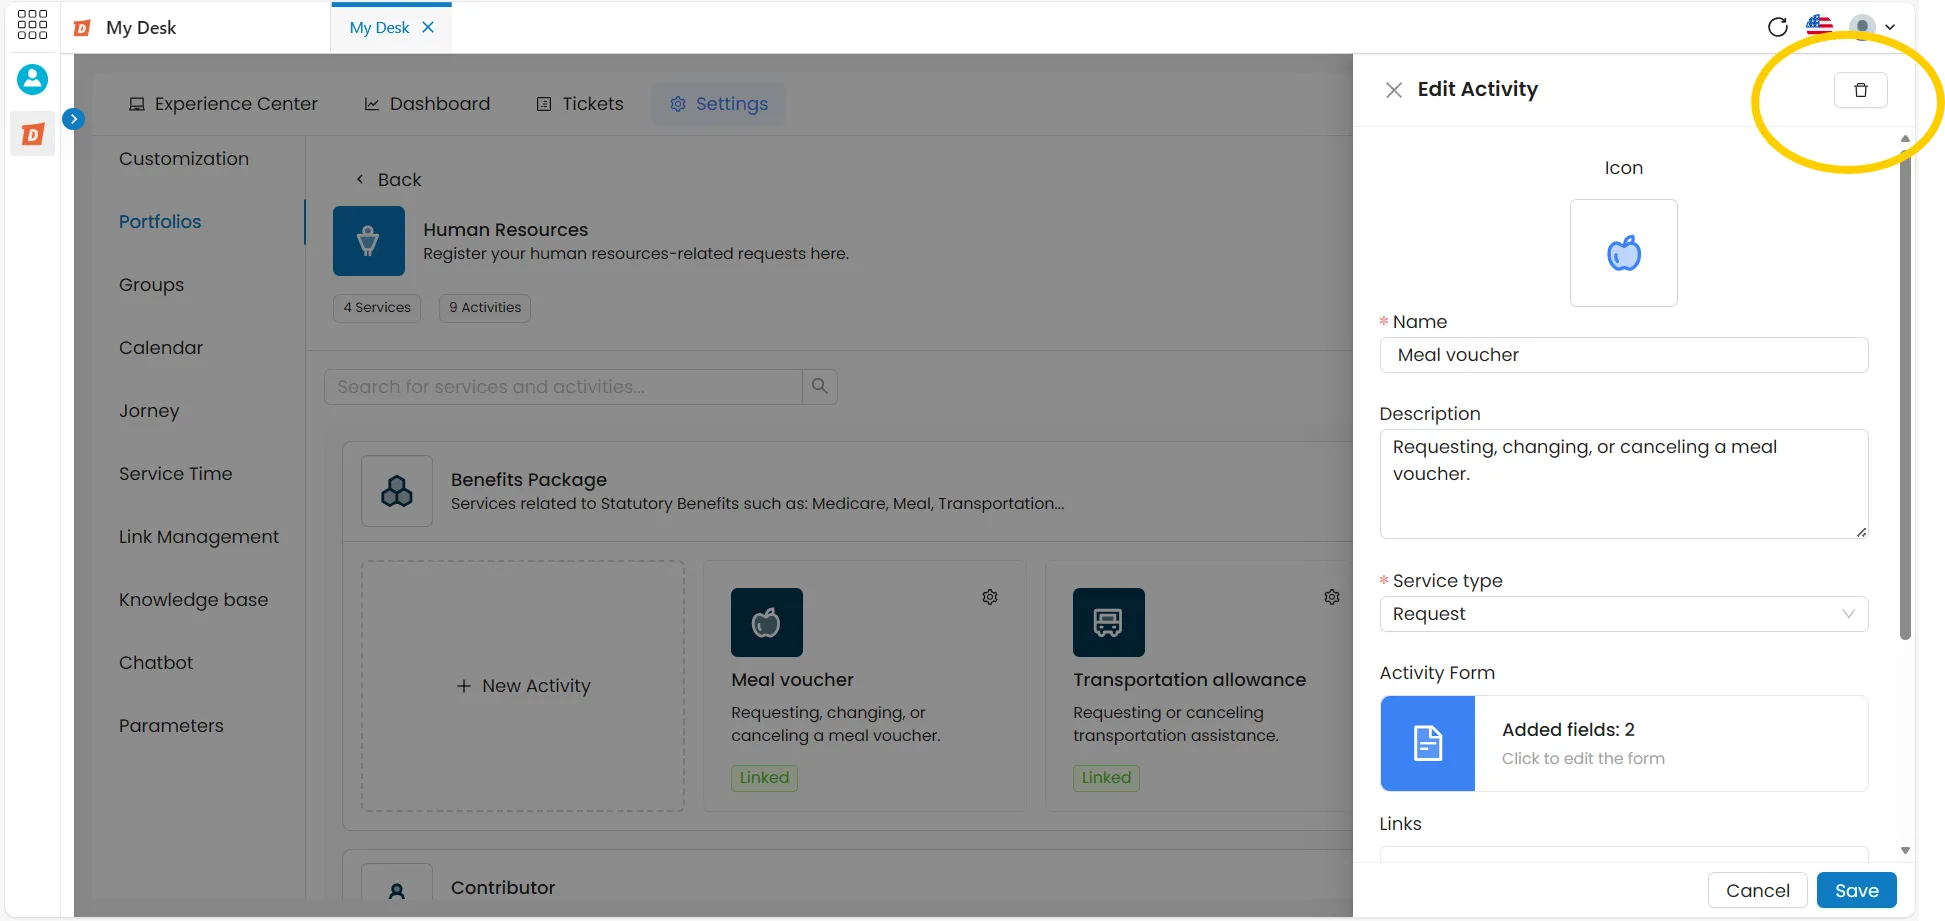The width and height of the screenshot is (1945, 921).
Task: Open the orange Desk app icon in sidebar
Action: 32,134
